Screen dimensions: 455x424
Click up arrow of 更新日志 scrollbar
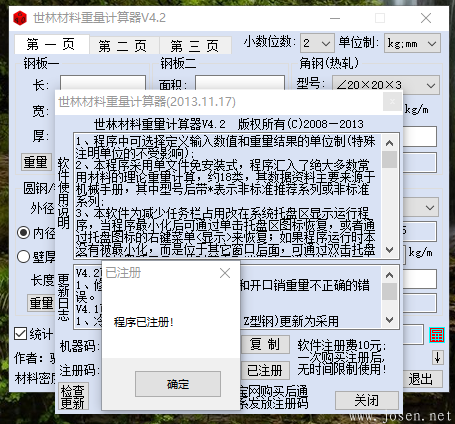coord(389,275)
